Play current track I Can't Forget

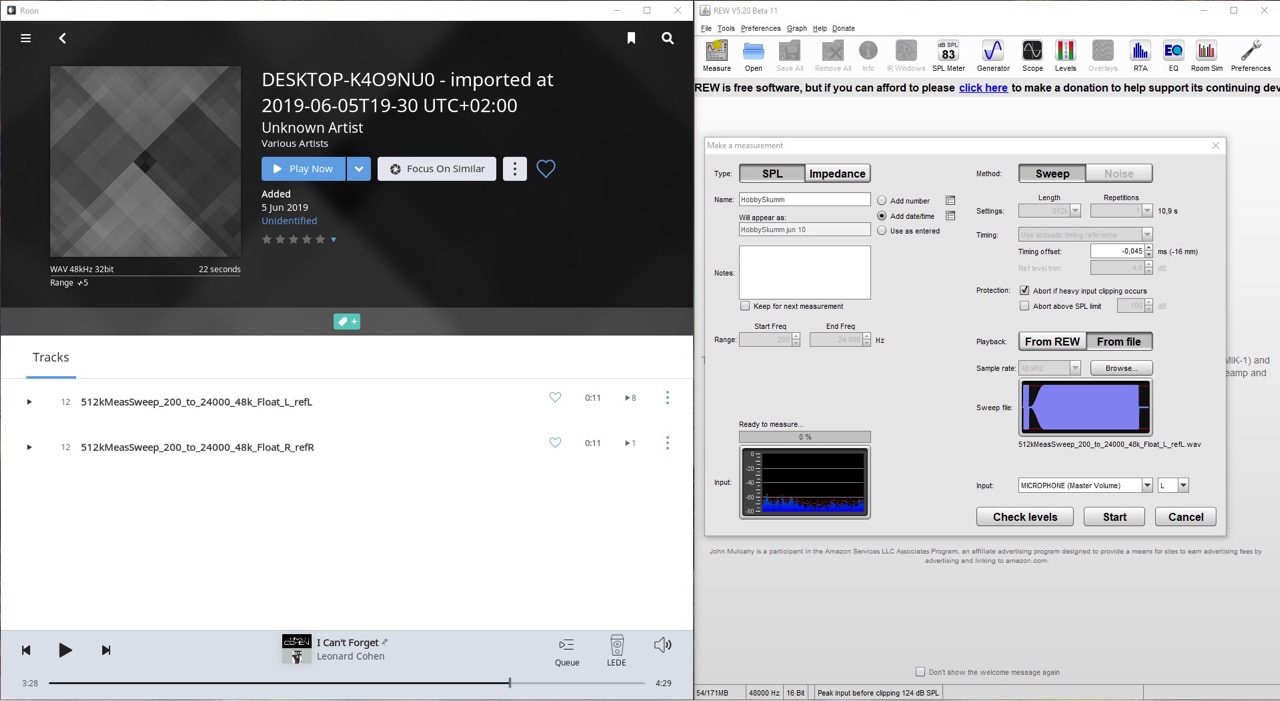[65, 650]
